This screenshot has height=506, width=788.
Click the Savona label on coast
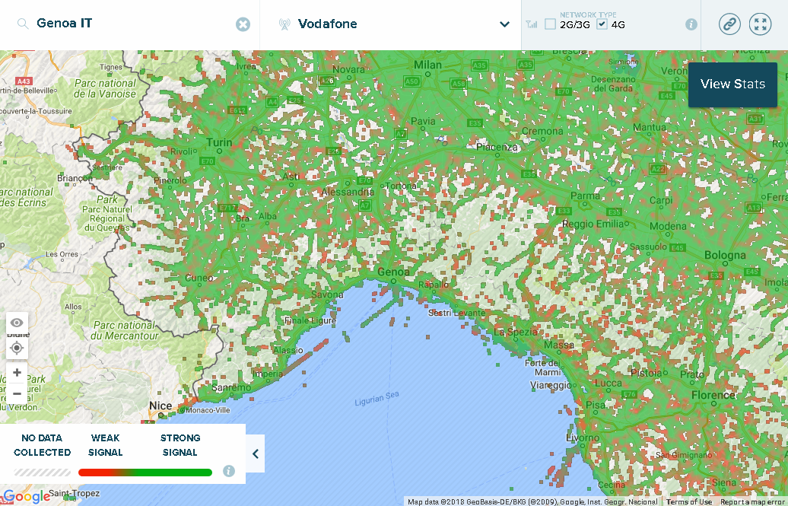tap(327, 294)
